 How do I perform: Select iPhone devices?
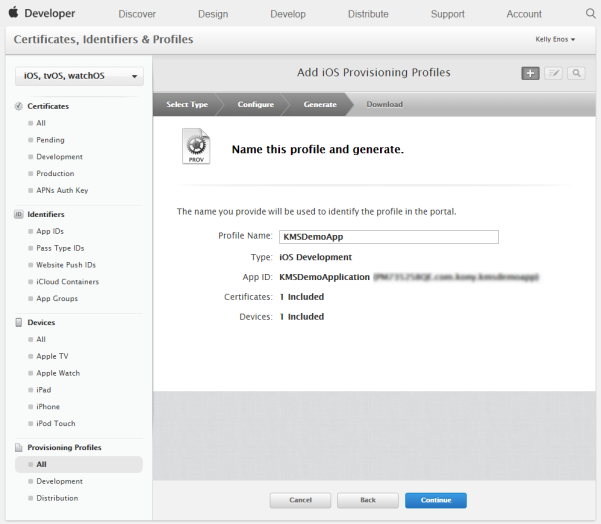click(48, 407)
